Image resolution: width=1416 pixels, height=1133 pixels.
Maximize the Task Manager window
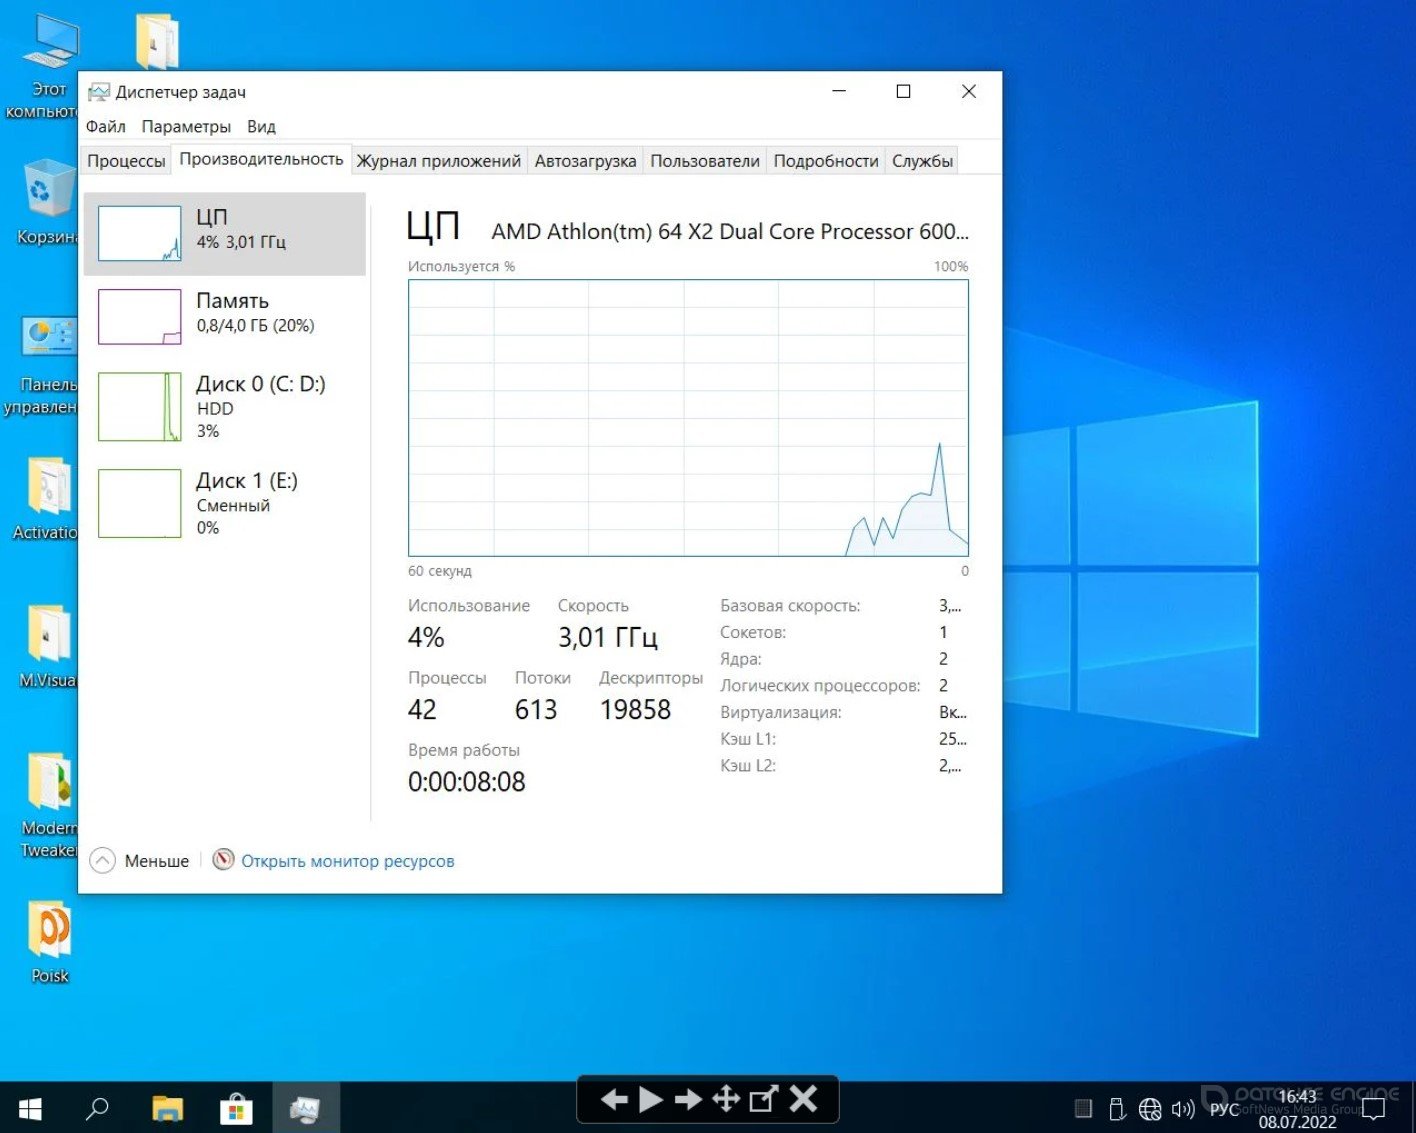pos(903,91)
